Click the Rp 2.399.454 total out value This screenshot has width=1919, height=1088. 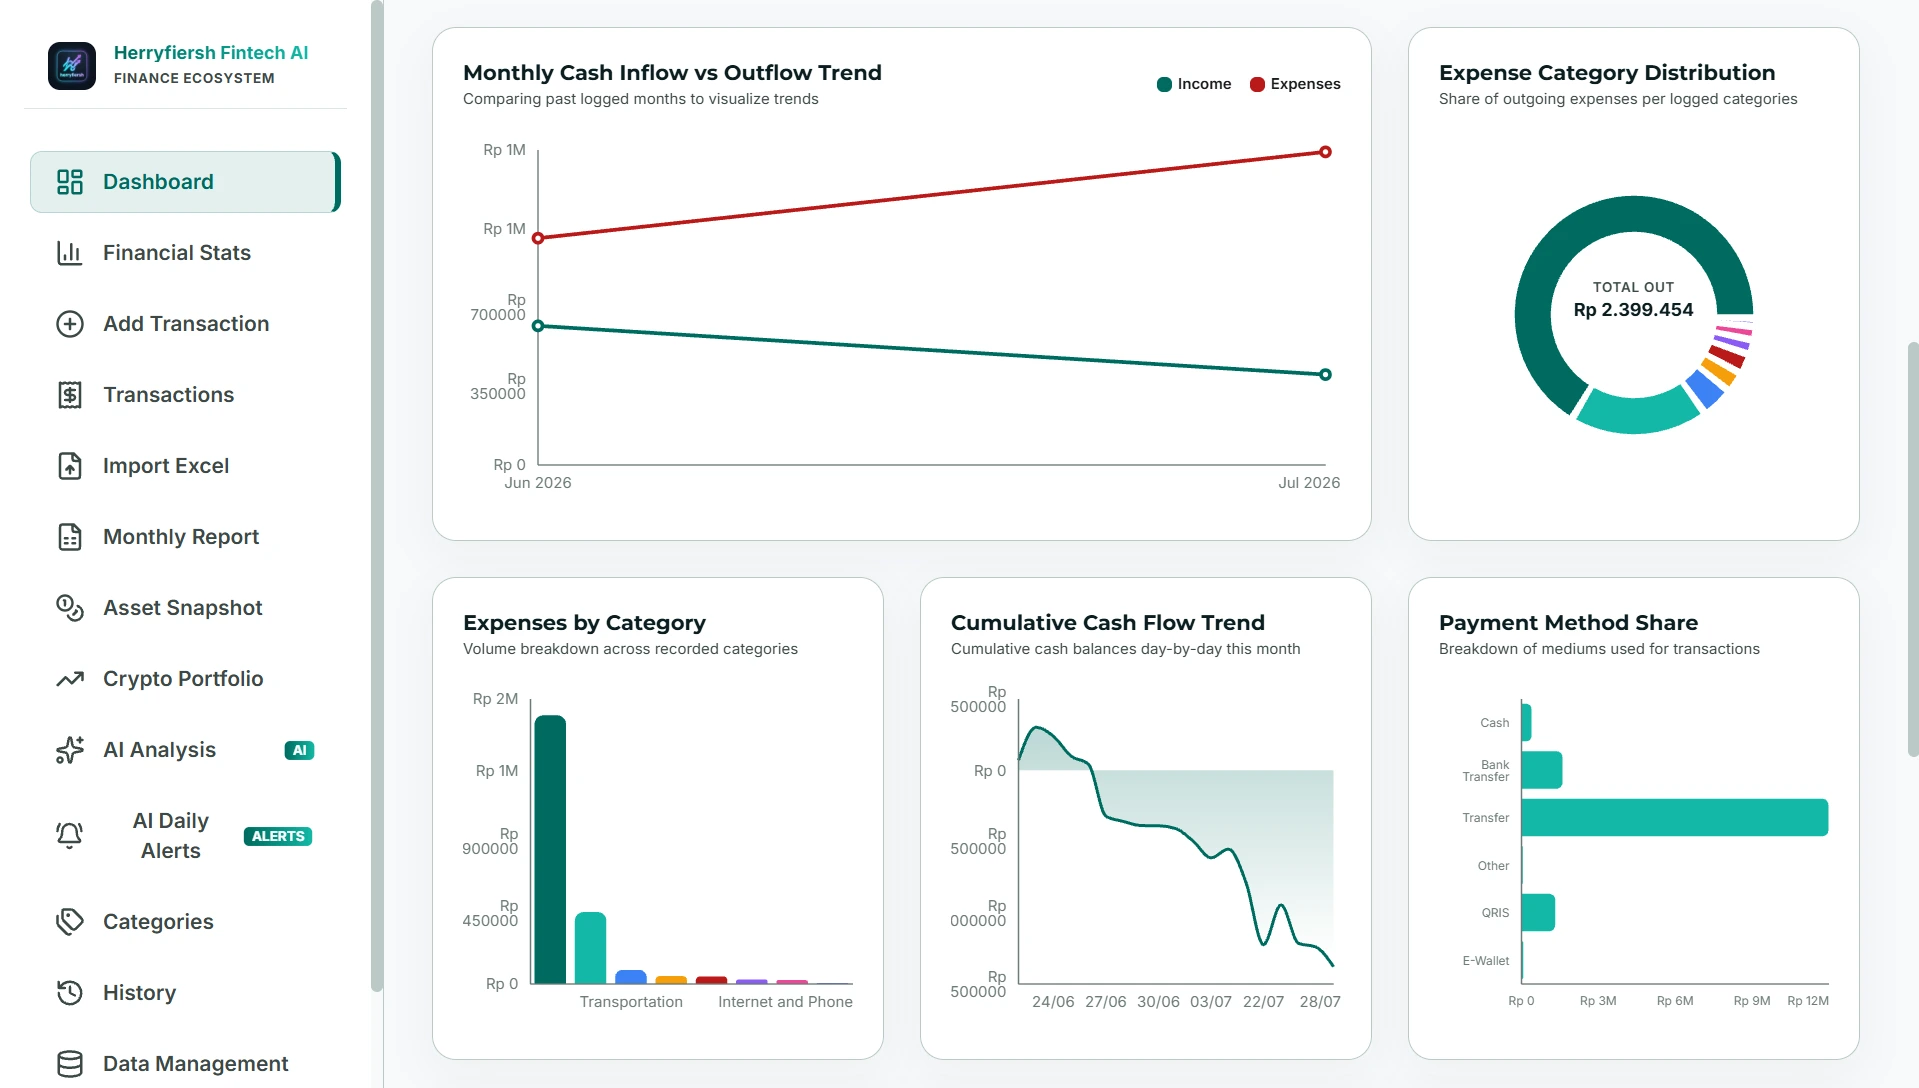point(1633,310)
